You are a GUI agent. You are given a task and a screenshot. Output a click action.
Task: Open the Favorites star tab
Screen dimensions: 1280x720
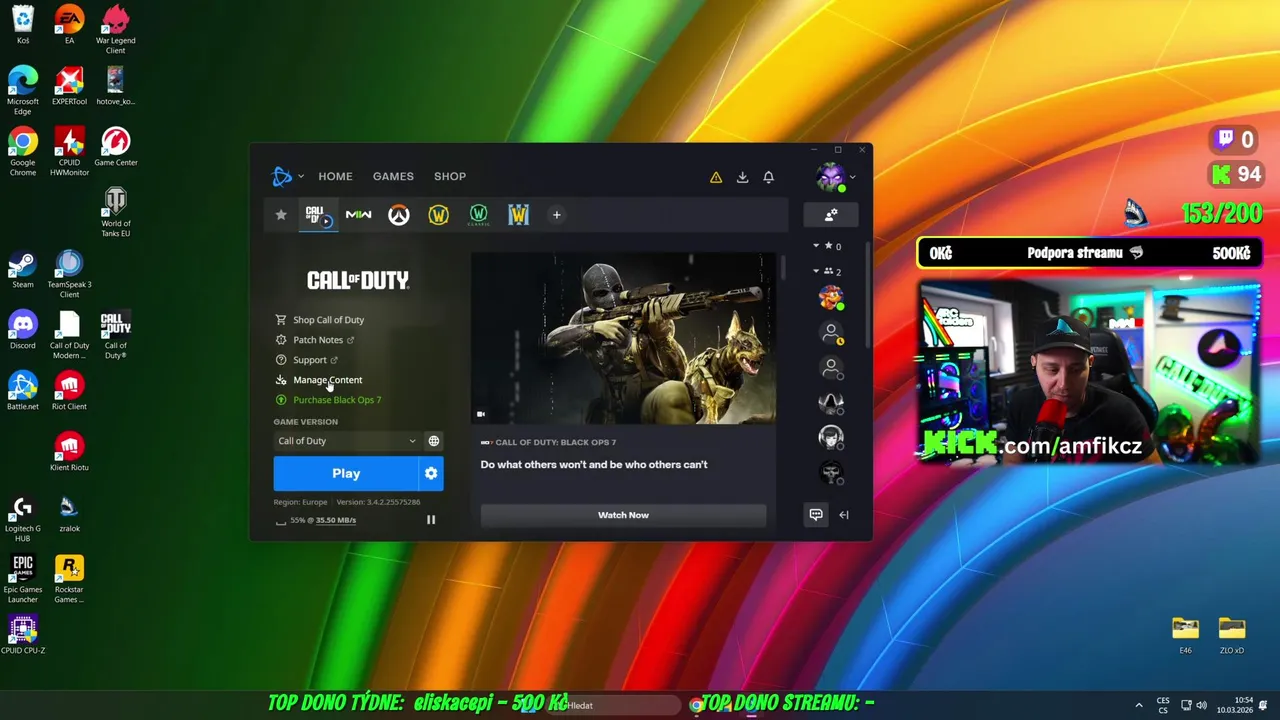point(281,215)
